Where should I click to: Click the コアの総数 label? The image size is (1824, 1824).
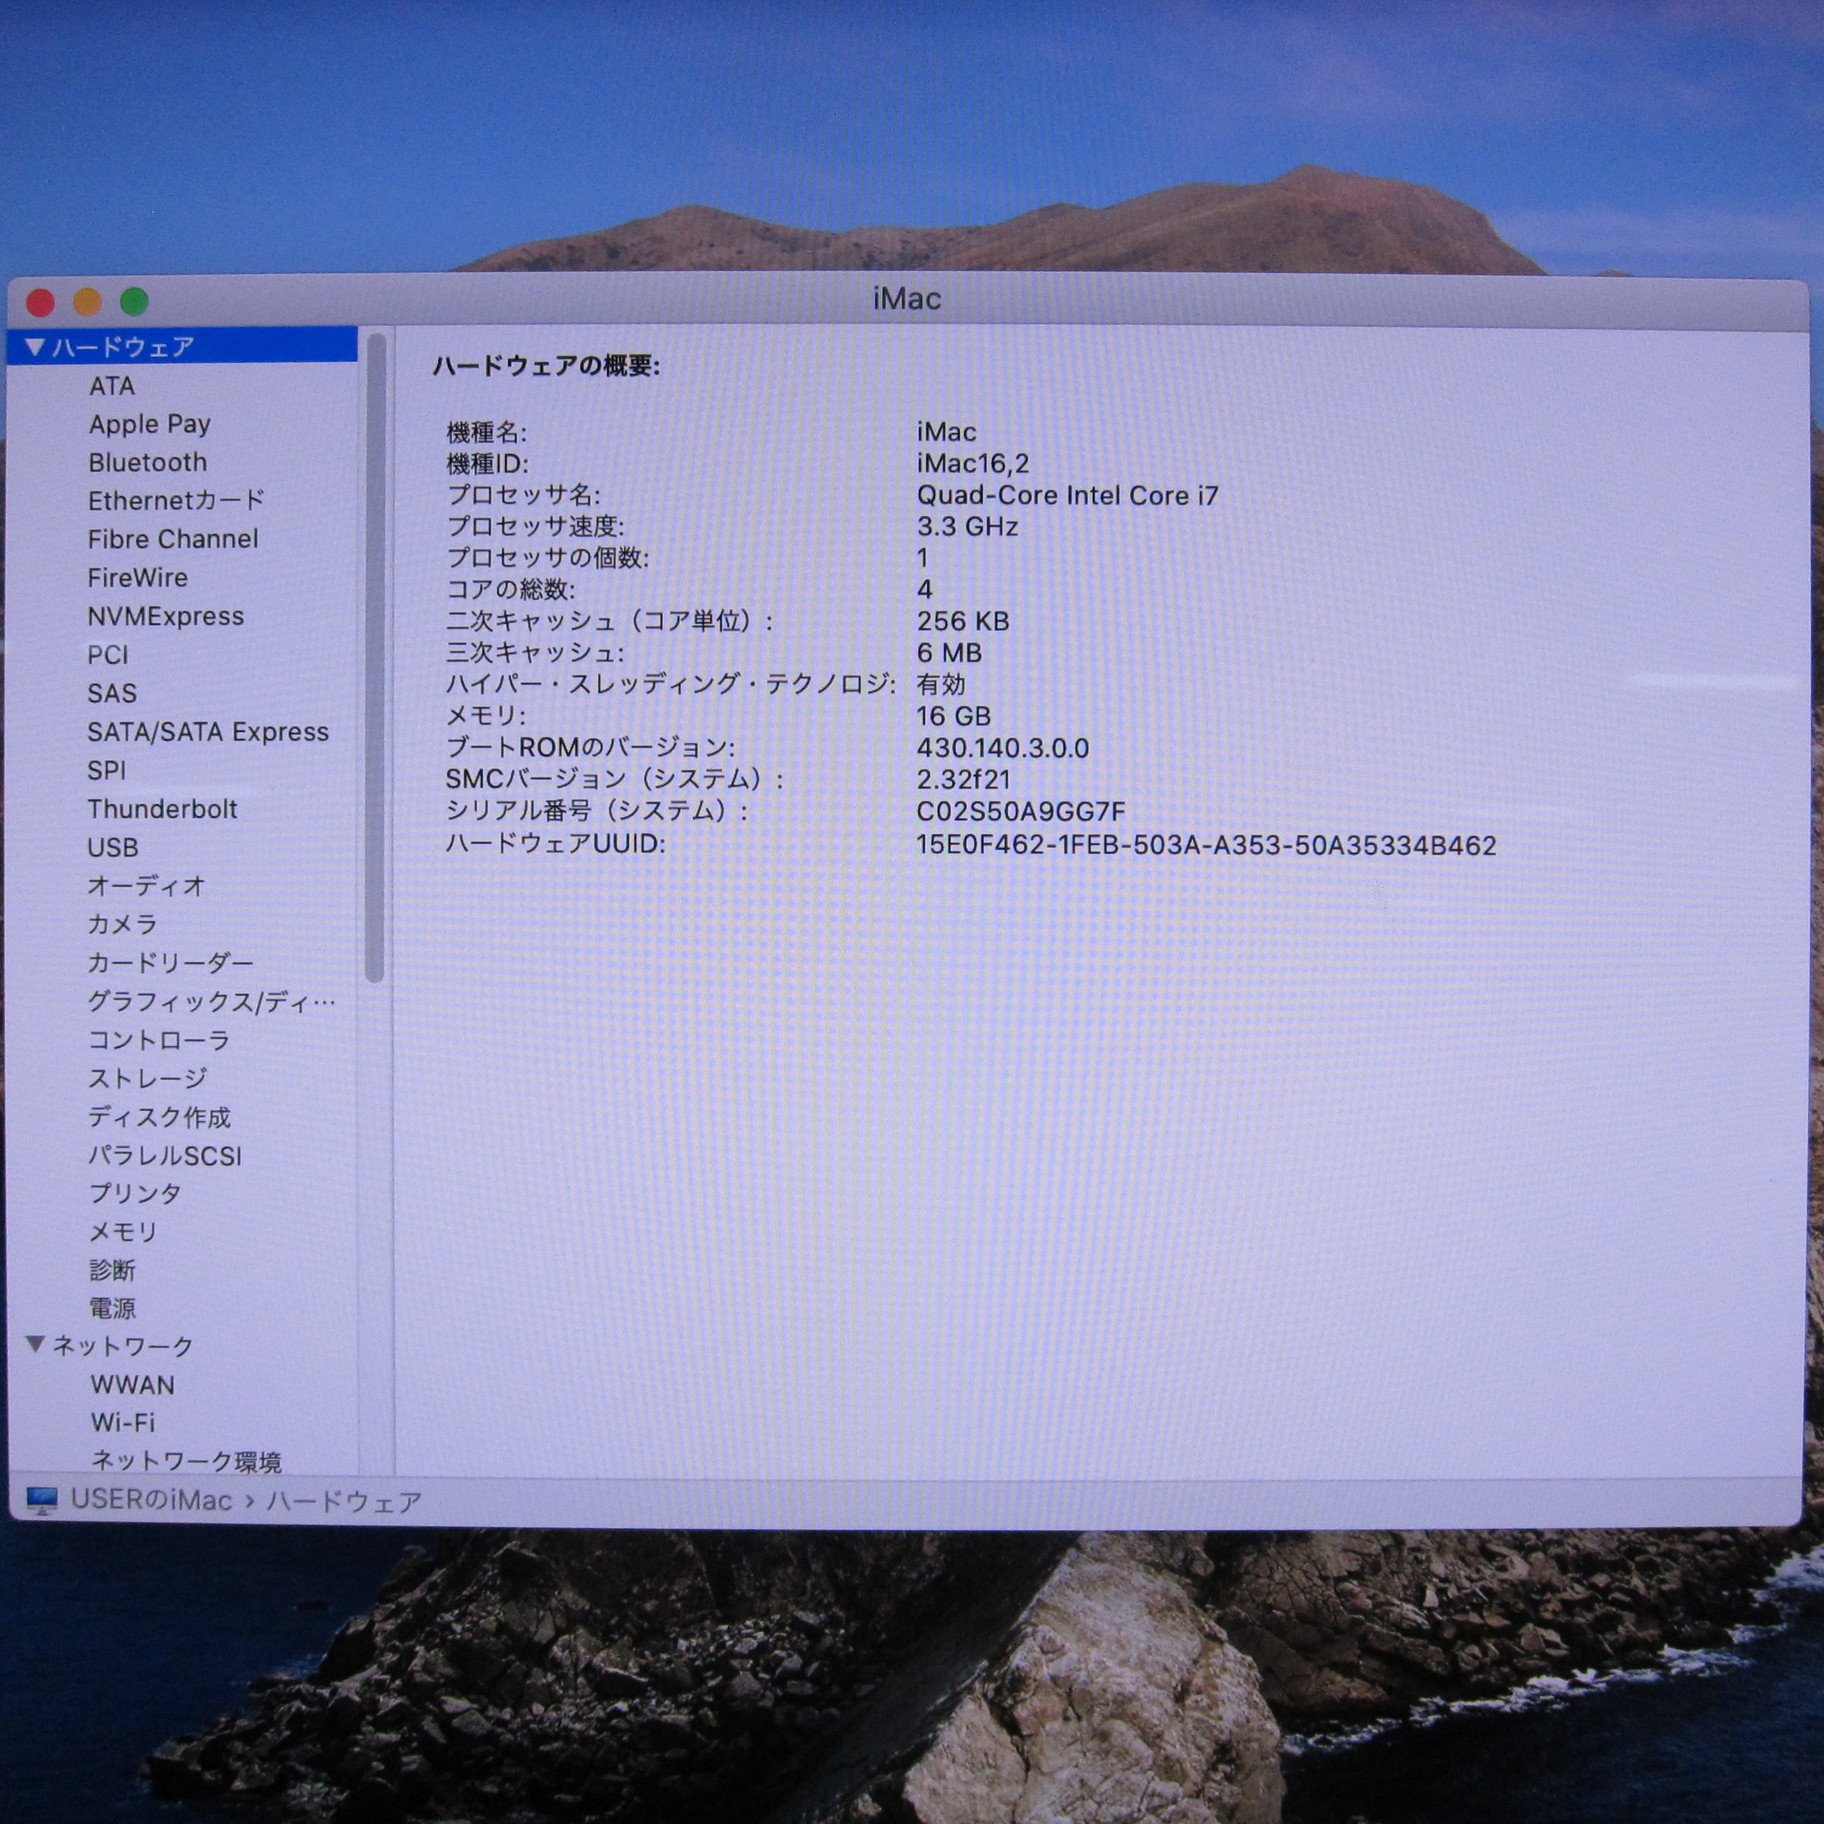(x=510, y=590)
